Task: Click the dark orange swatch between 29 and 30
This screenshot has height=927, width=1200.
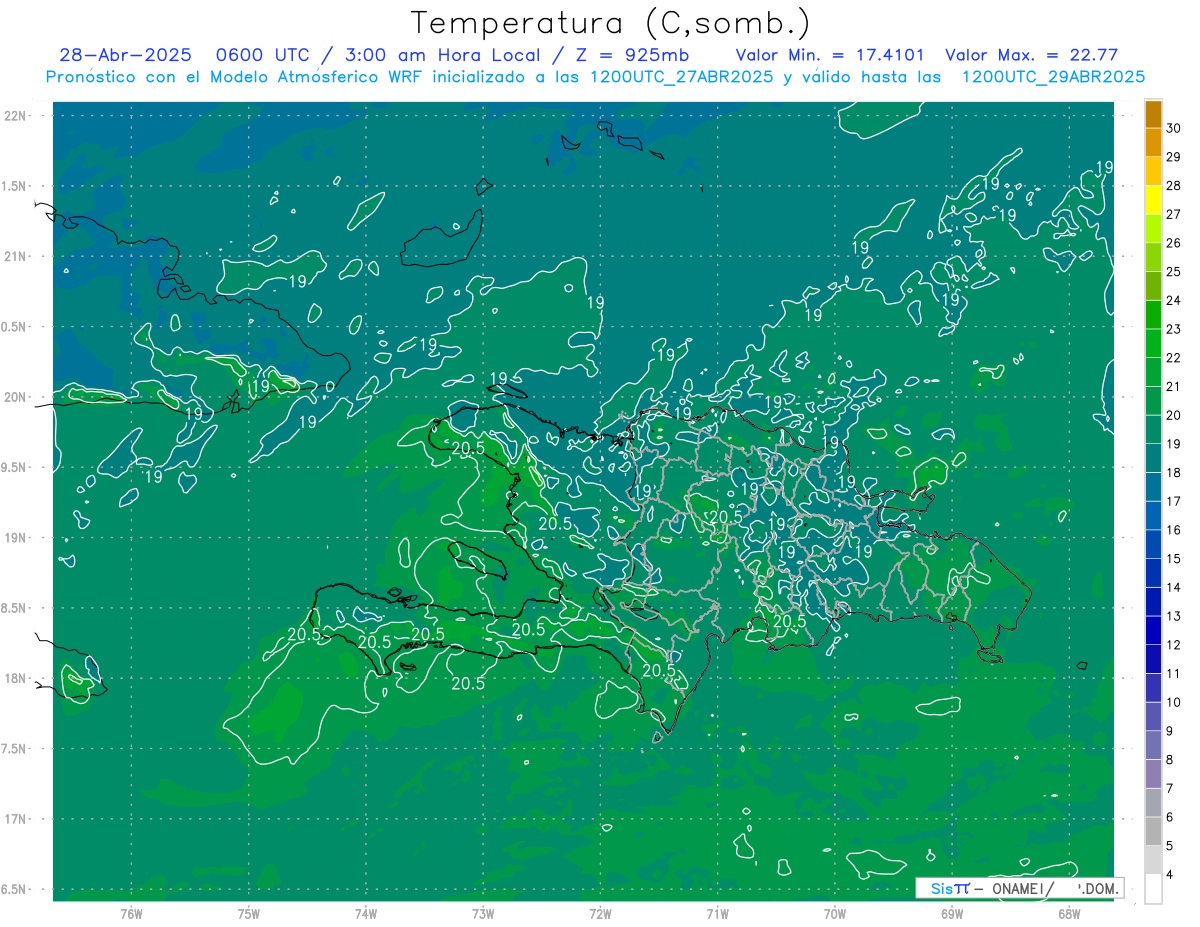Action: tap(1153, 143)
